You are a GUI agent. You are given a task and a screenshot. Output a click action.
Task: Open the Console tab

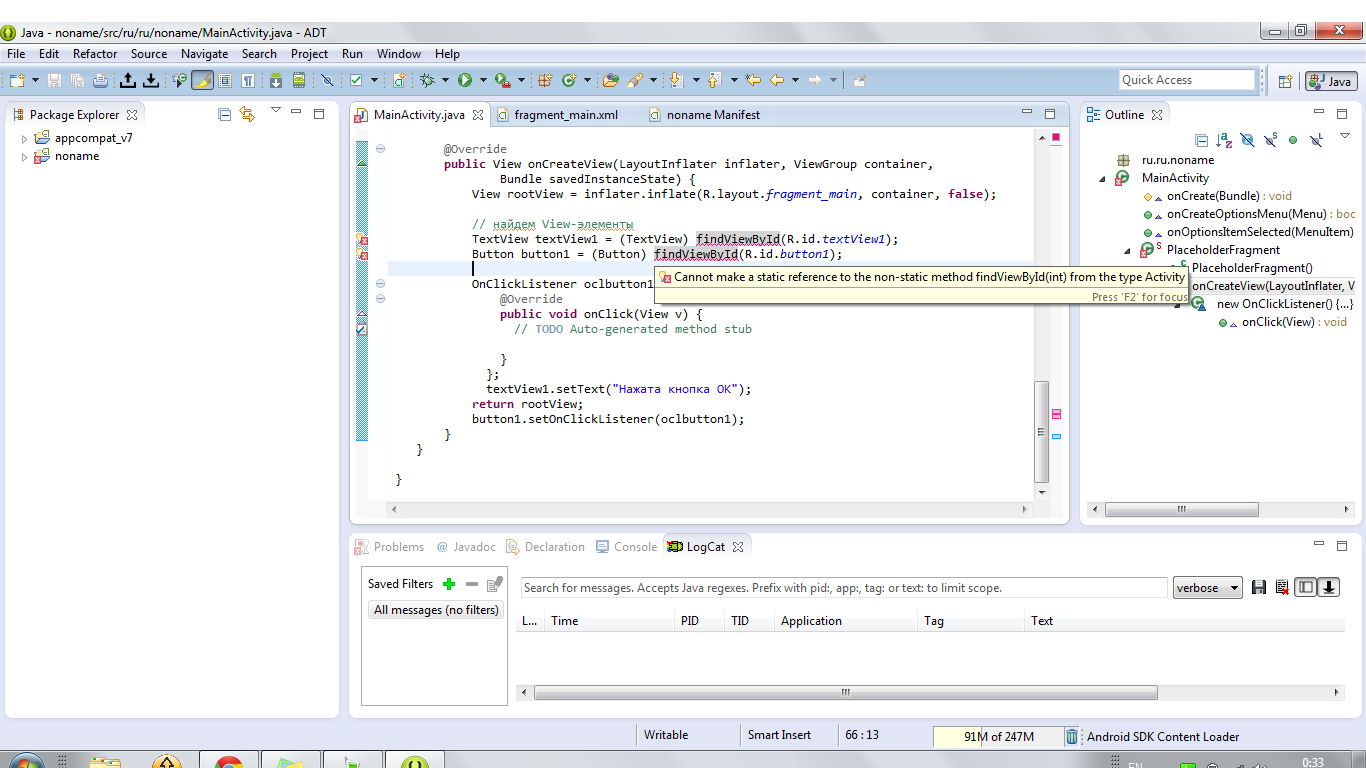coord(626,547)
